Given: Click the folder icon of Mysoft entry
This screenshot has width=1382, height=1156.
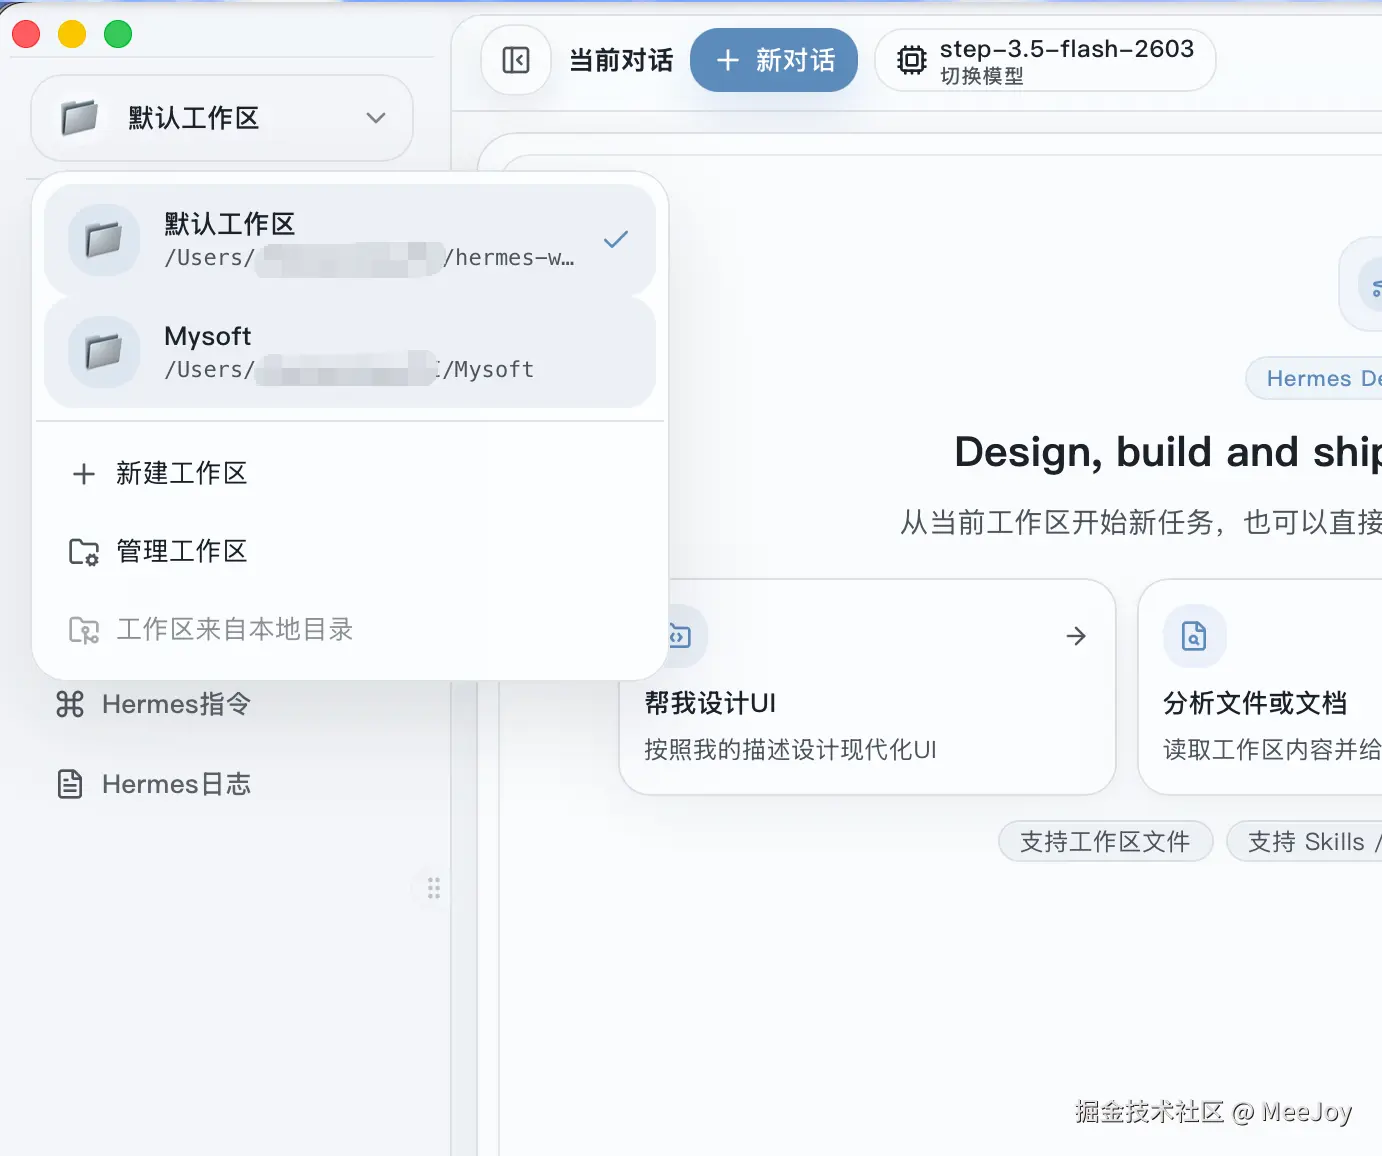Looking at the screenshot, I should (104, 352).
